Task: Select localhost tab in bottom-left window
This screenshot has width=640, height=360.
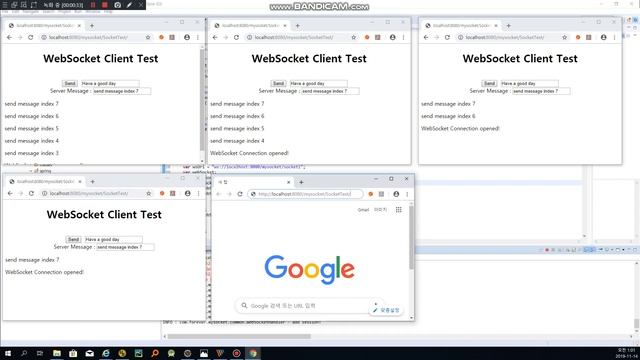Action: pyautogui.click(x=45, y=181)
